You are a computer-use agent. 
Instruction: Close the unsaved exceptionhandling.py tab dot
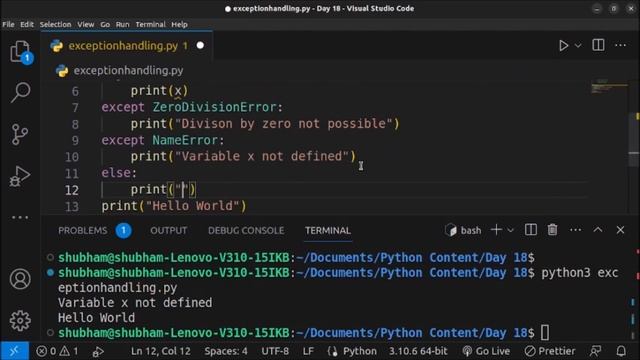click(200, 45)
